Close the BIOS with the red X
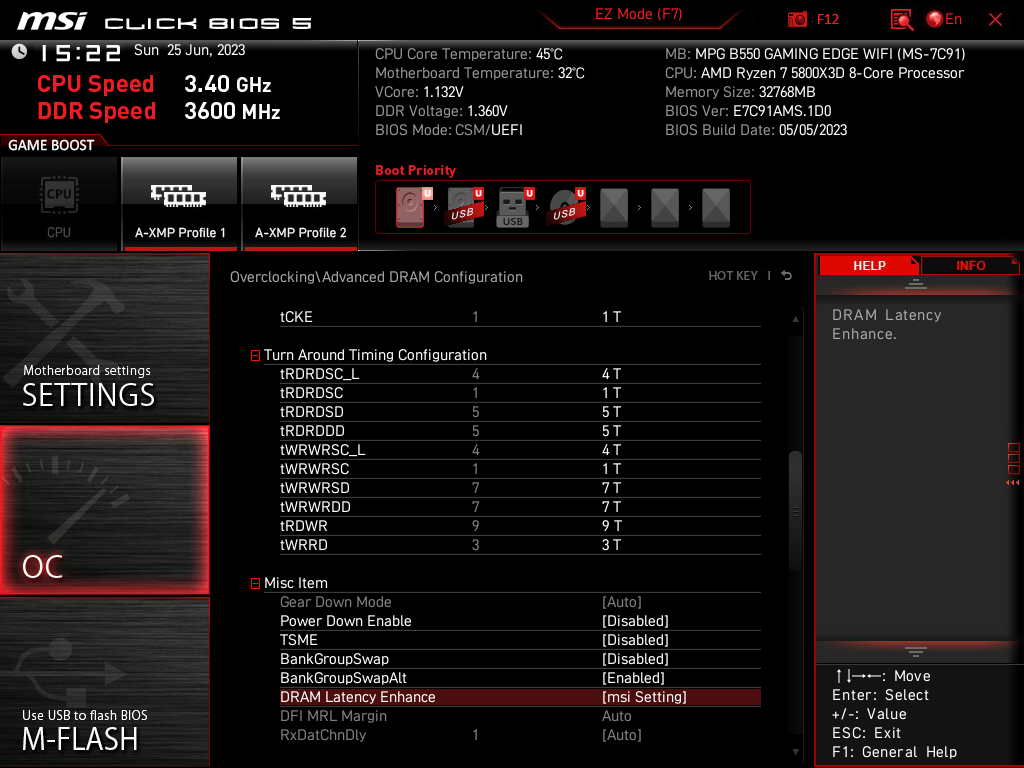This screenshot has height=768, width=1024. (995, 20)
